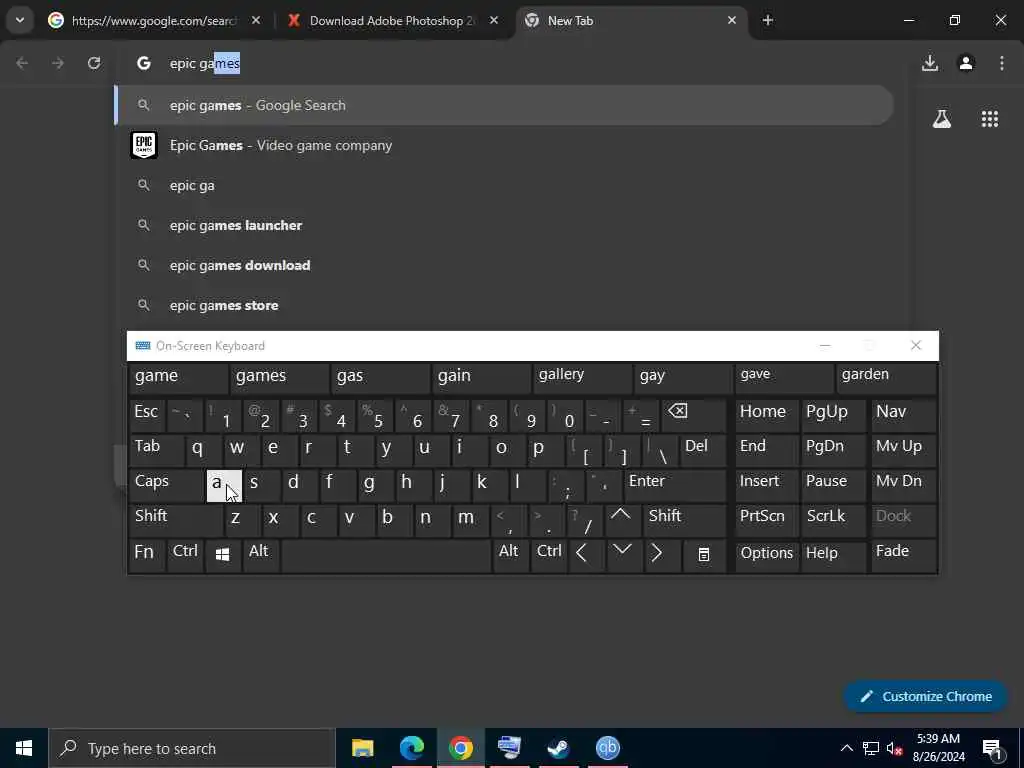Toggle the Fn key

coord(146,555)
